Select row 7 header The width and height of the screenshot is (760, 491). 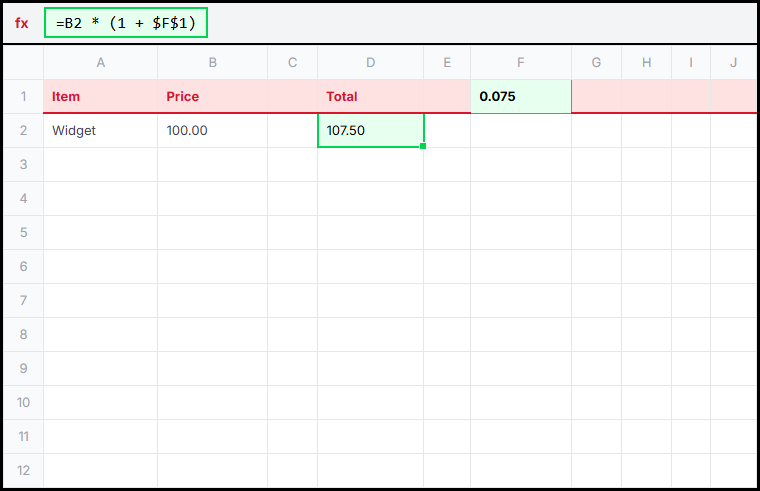click(23, 300)
